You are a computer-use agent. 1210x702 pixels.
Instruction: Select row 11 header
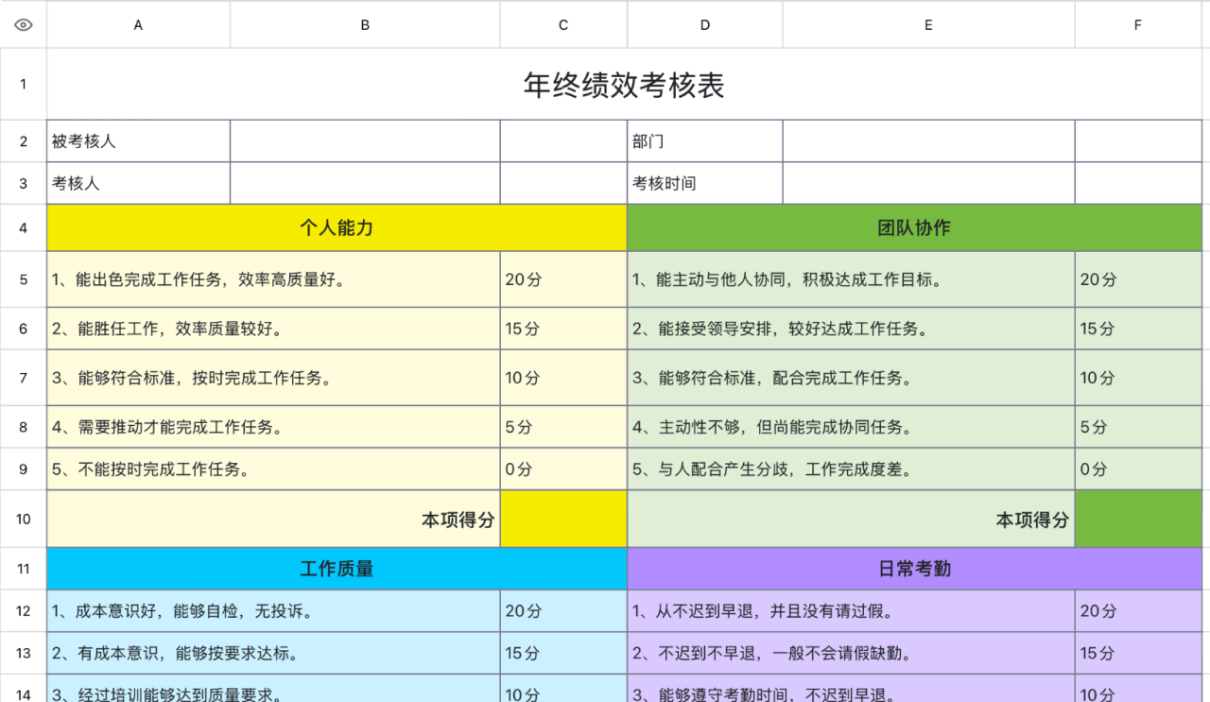tap(23, 569)
